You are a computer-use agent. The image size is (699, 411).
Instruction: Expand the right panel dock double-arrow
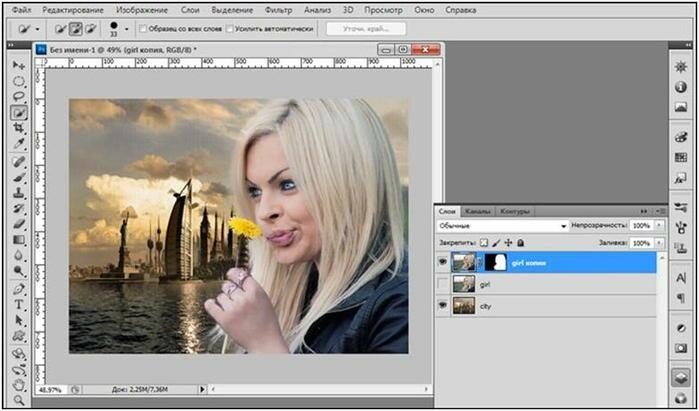(x=687, y=45)
